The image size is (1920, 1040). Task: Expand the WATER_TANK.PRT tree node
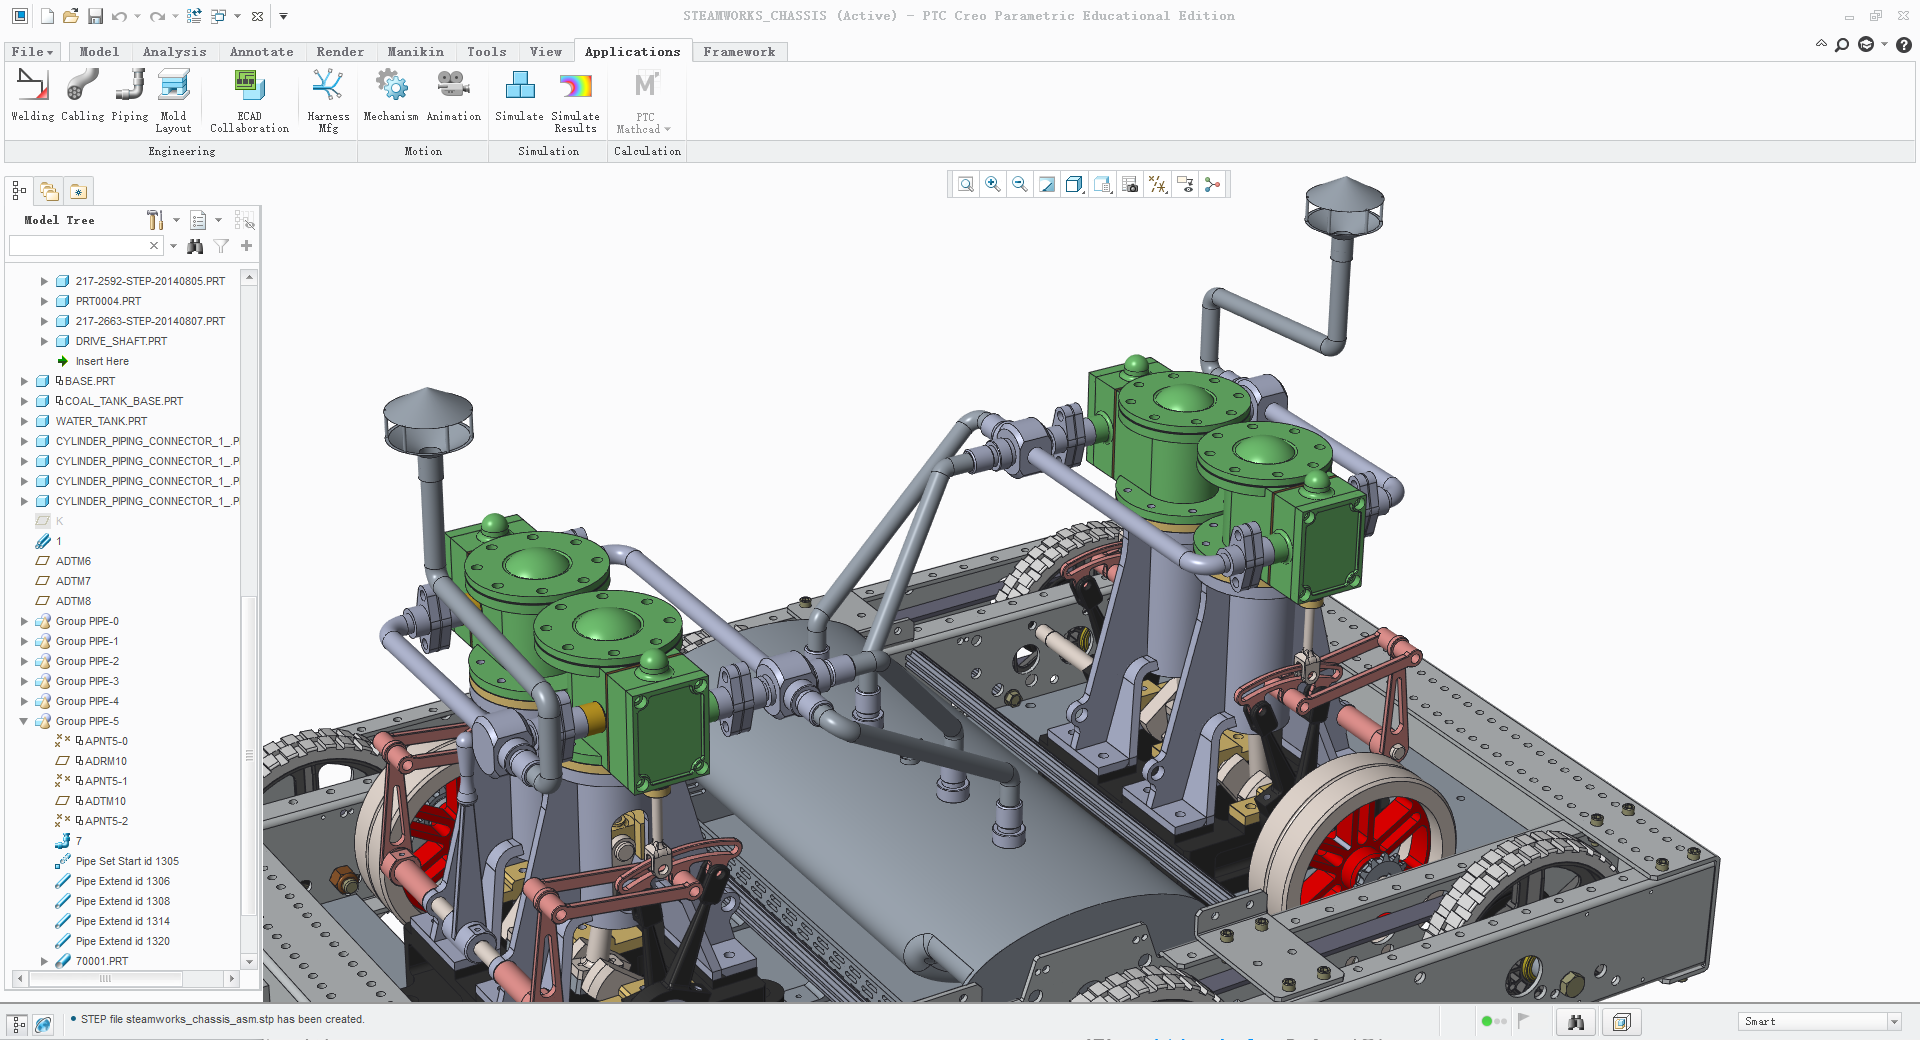pos(24,421)
